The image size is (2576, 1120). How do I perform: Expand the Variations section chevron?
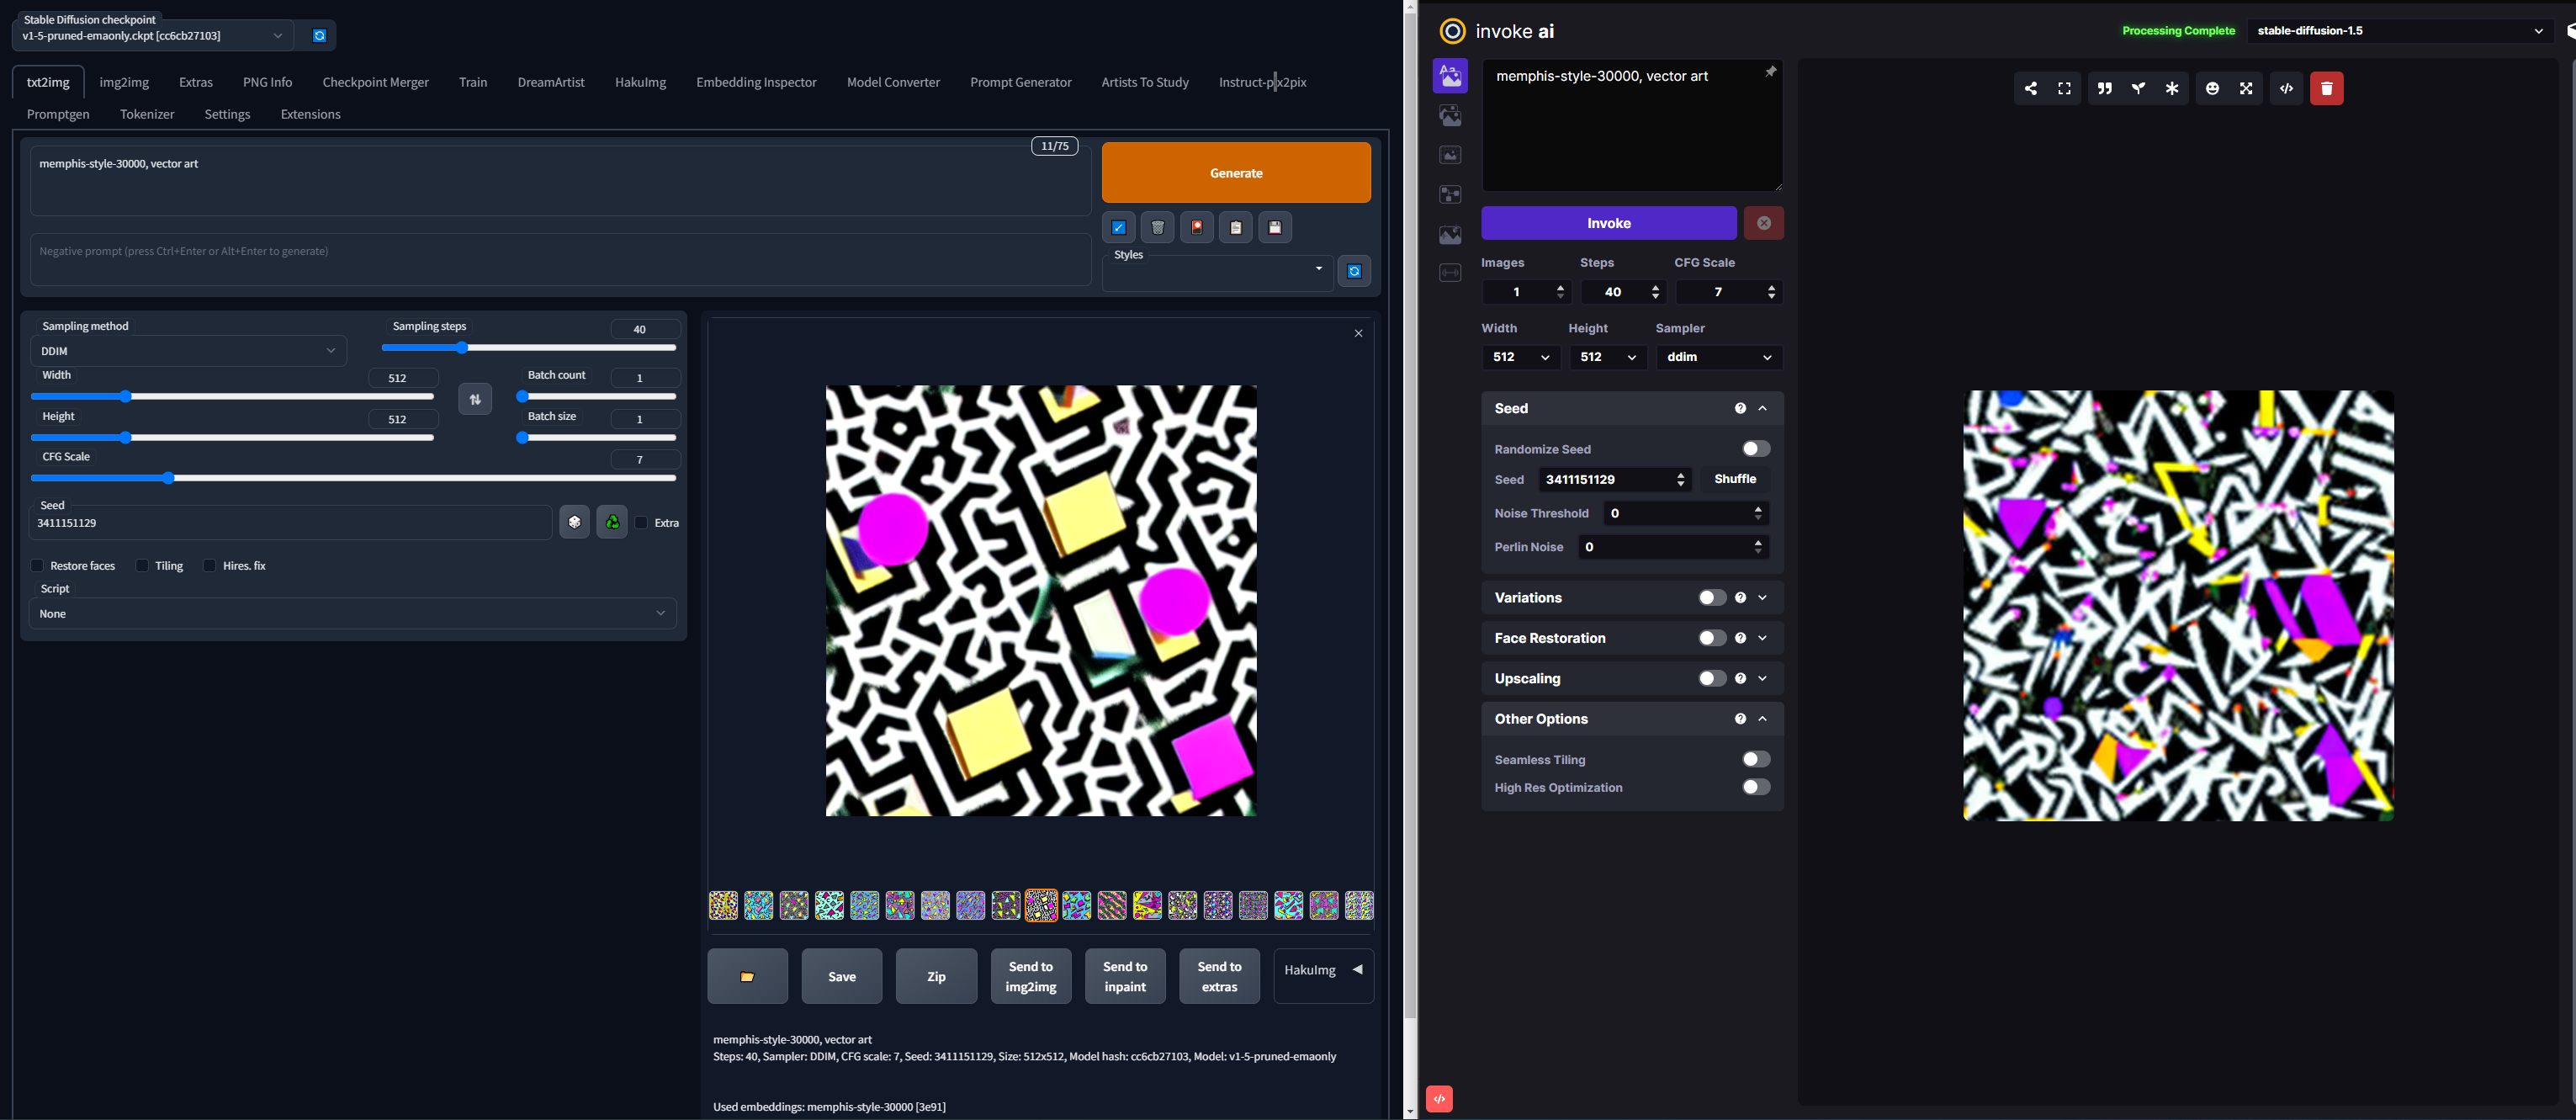point(1762,598)
